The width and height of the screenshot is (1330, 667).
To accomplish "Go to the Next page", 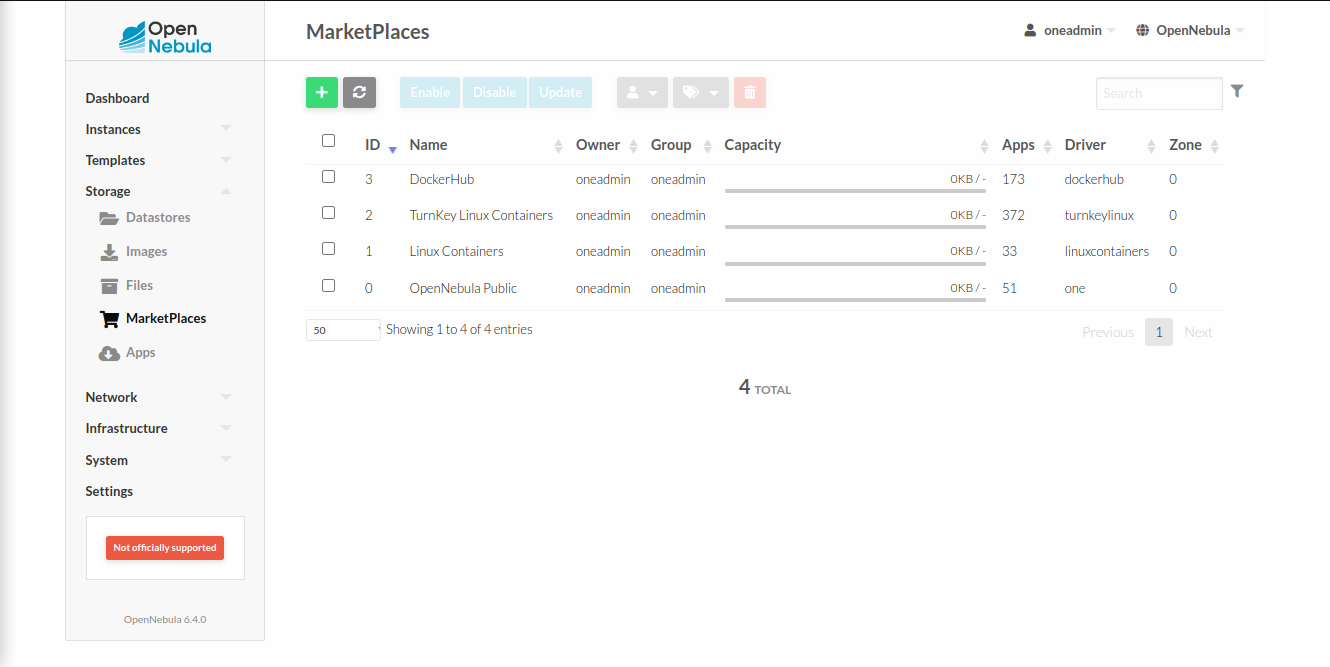I will 1198,332.
